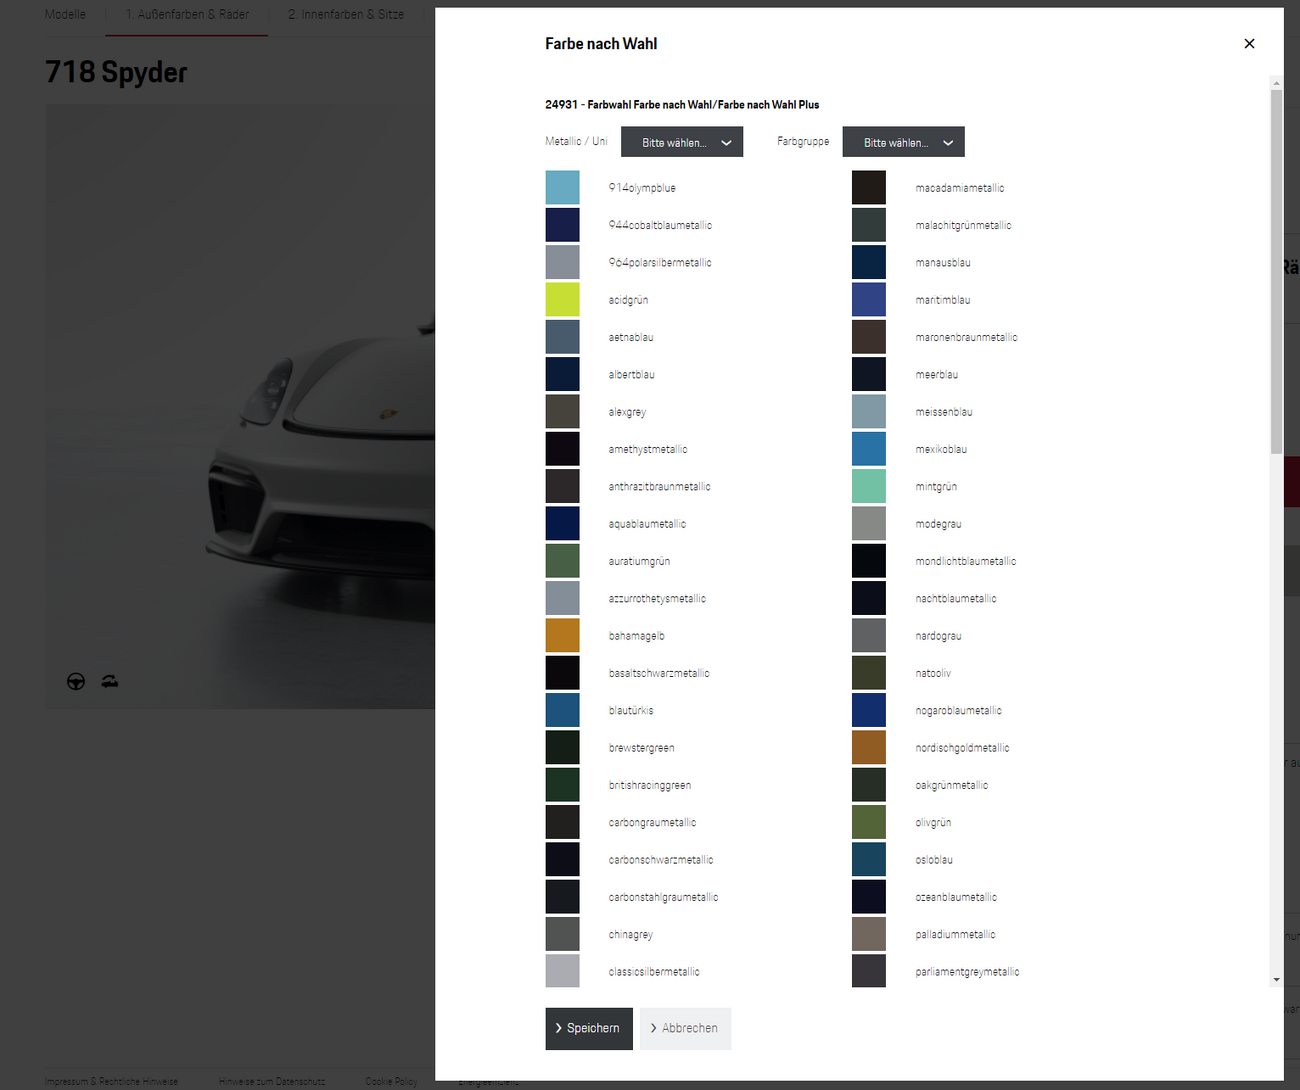Select nordischgoldmetallic swatch
Screen dimensions: 1300x1090
click(x=869, y=747)
